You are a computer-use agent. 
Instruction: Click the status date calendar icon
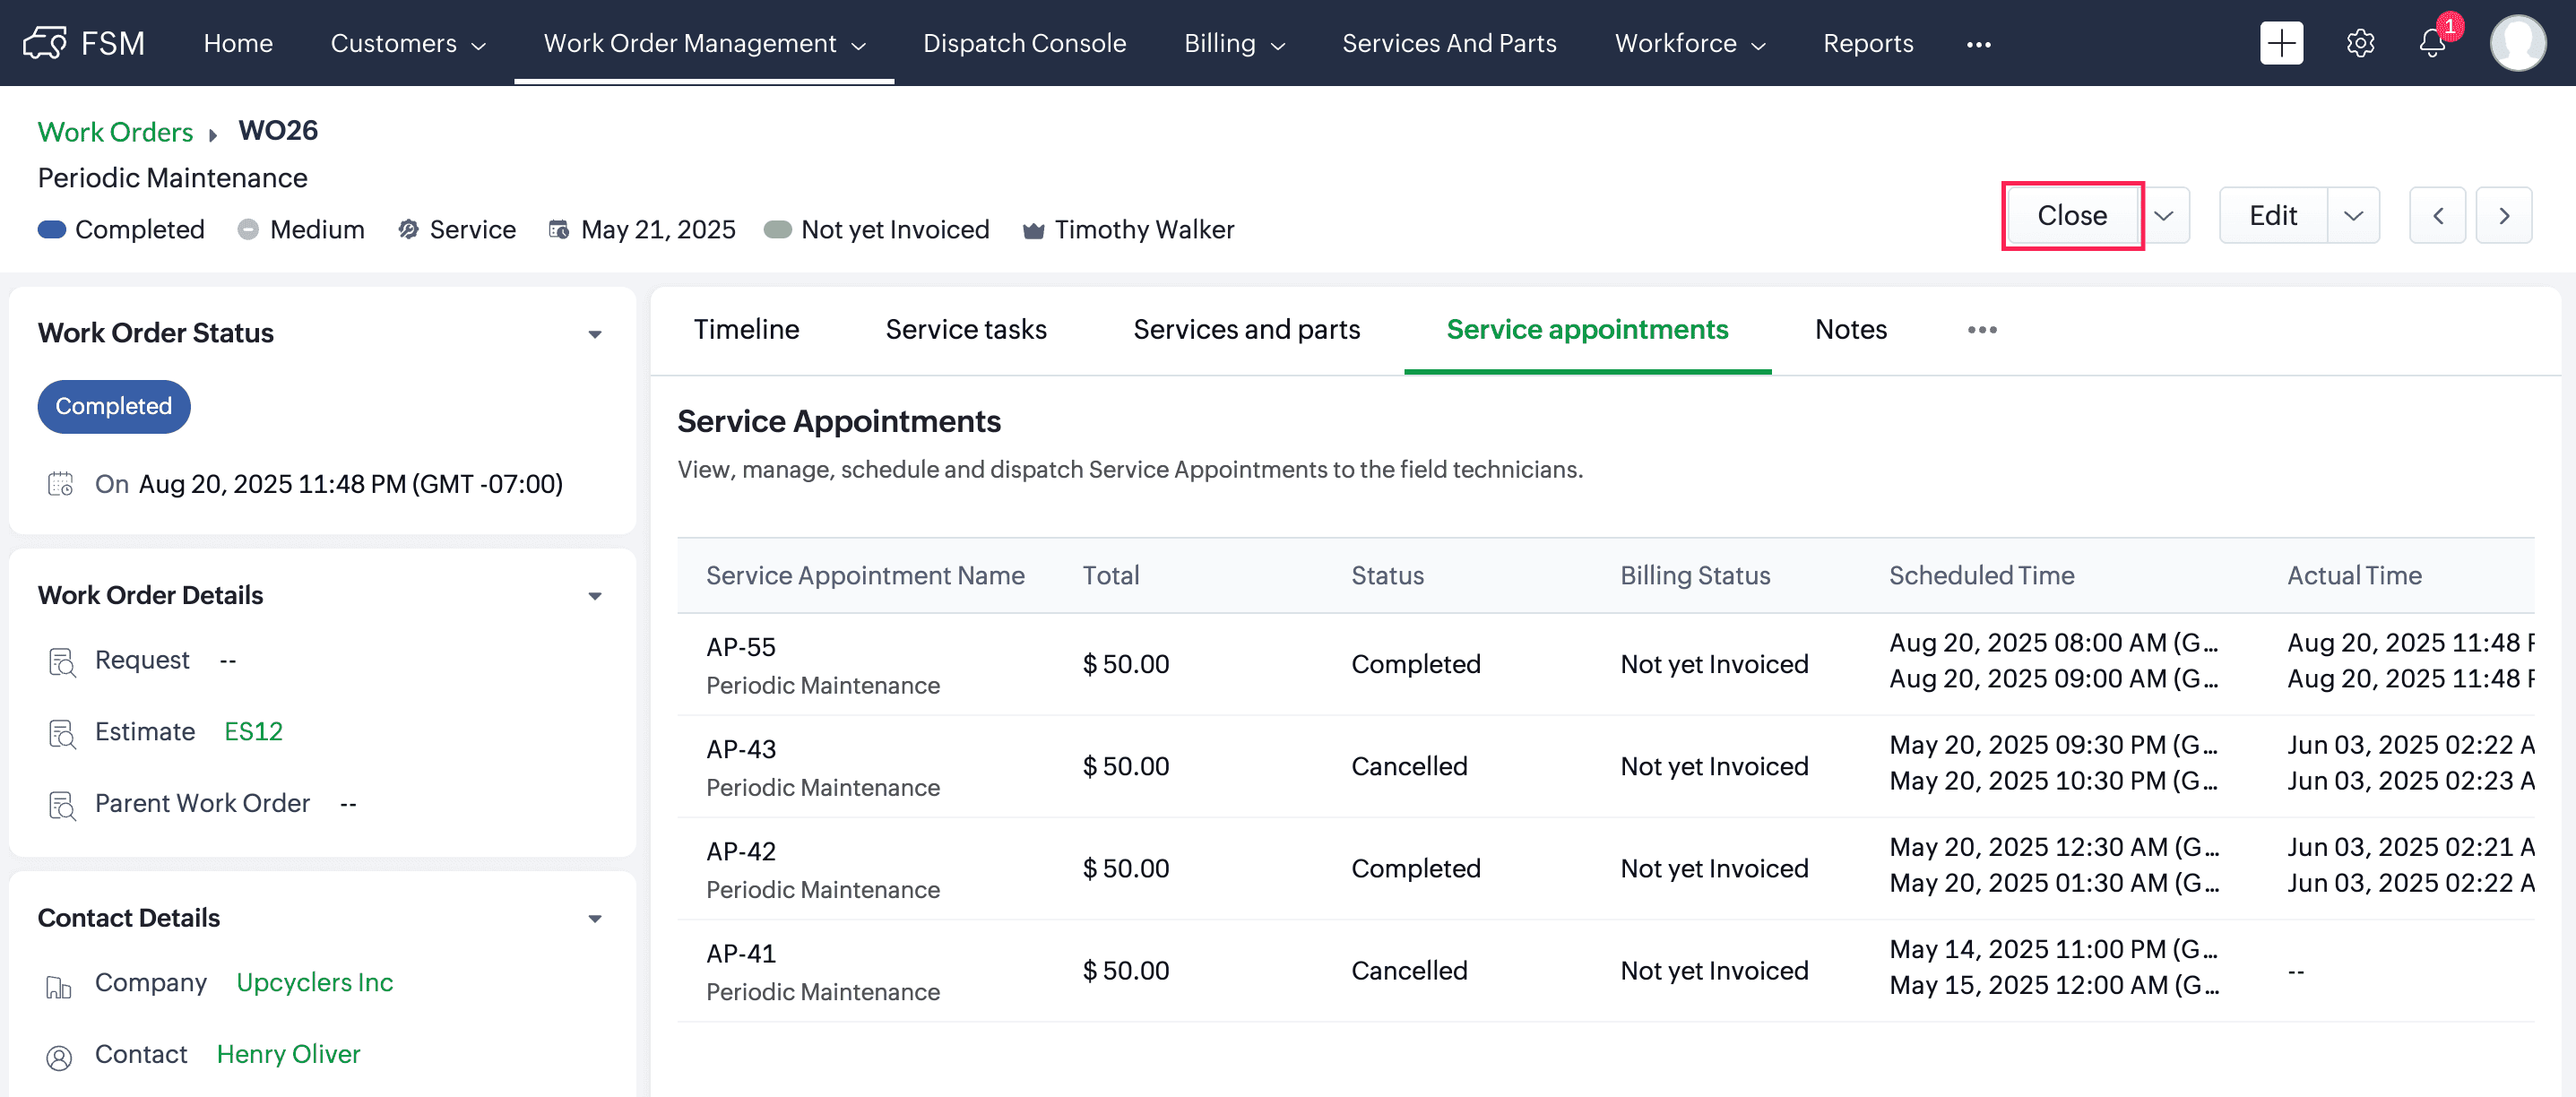click(61, 484)
